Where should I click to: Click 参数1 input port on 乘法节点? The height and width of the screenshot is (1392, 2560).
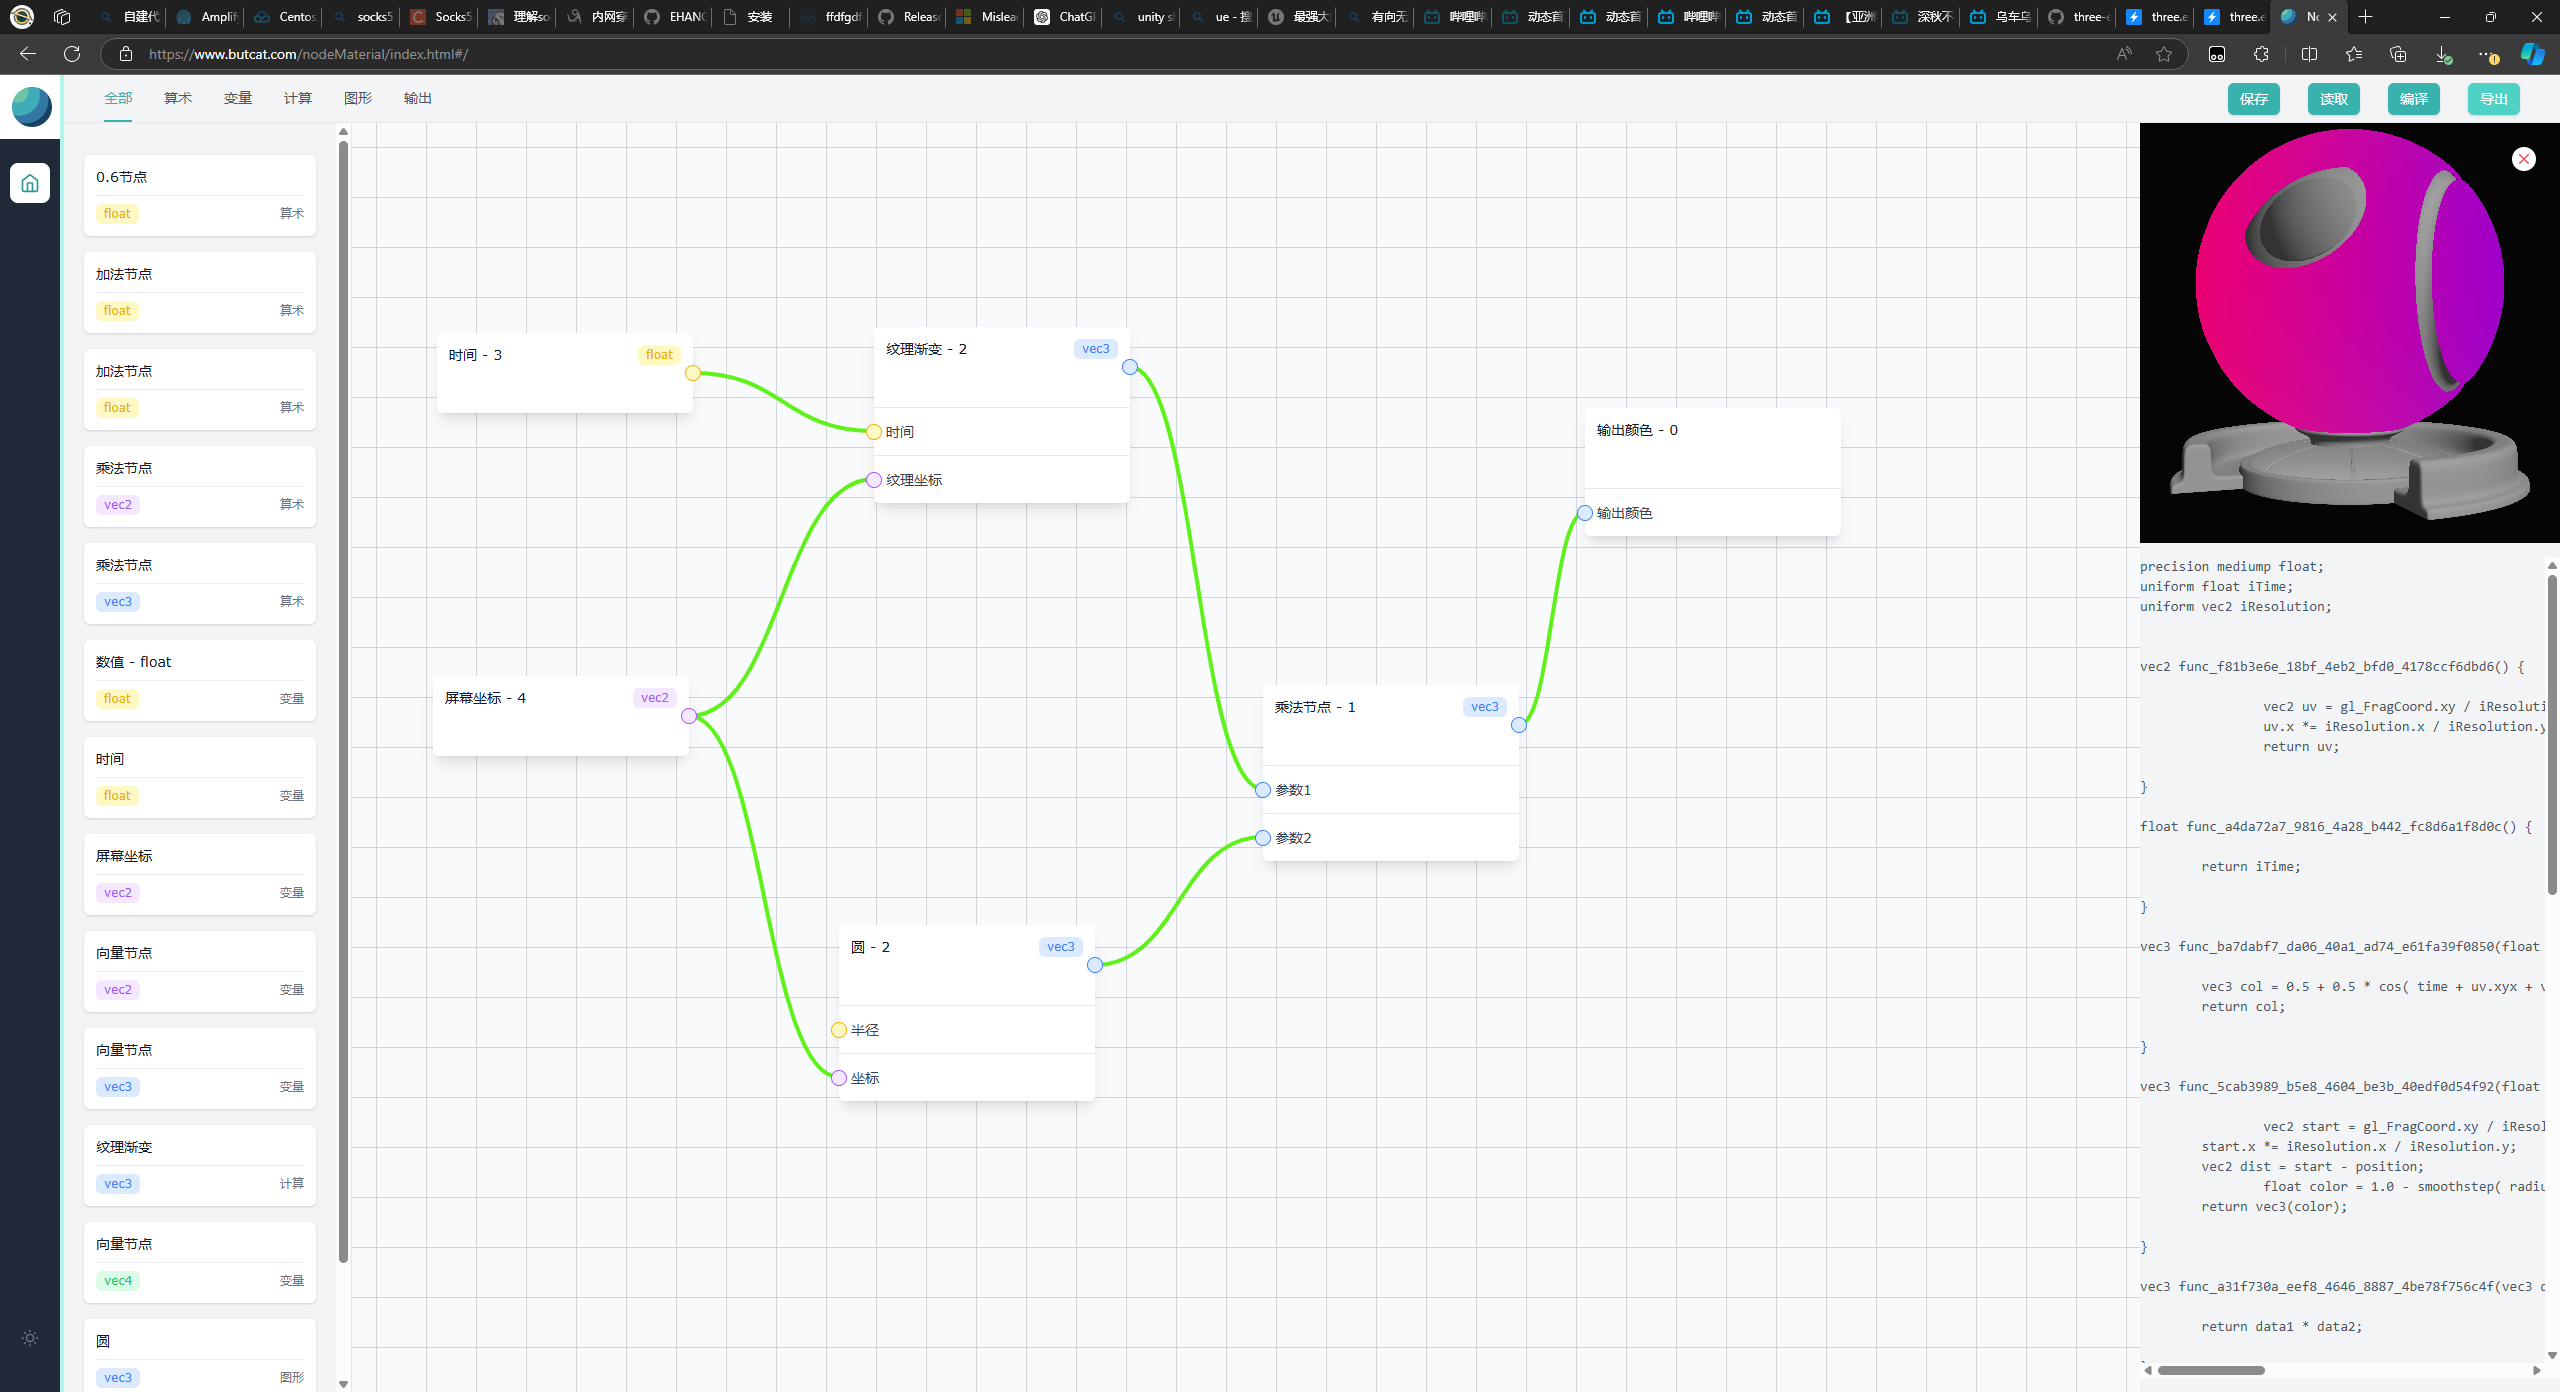1263,790
